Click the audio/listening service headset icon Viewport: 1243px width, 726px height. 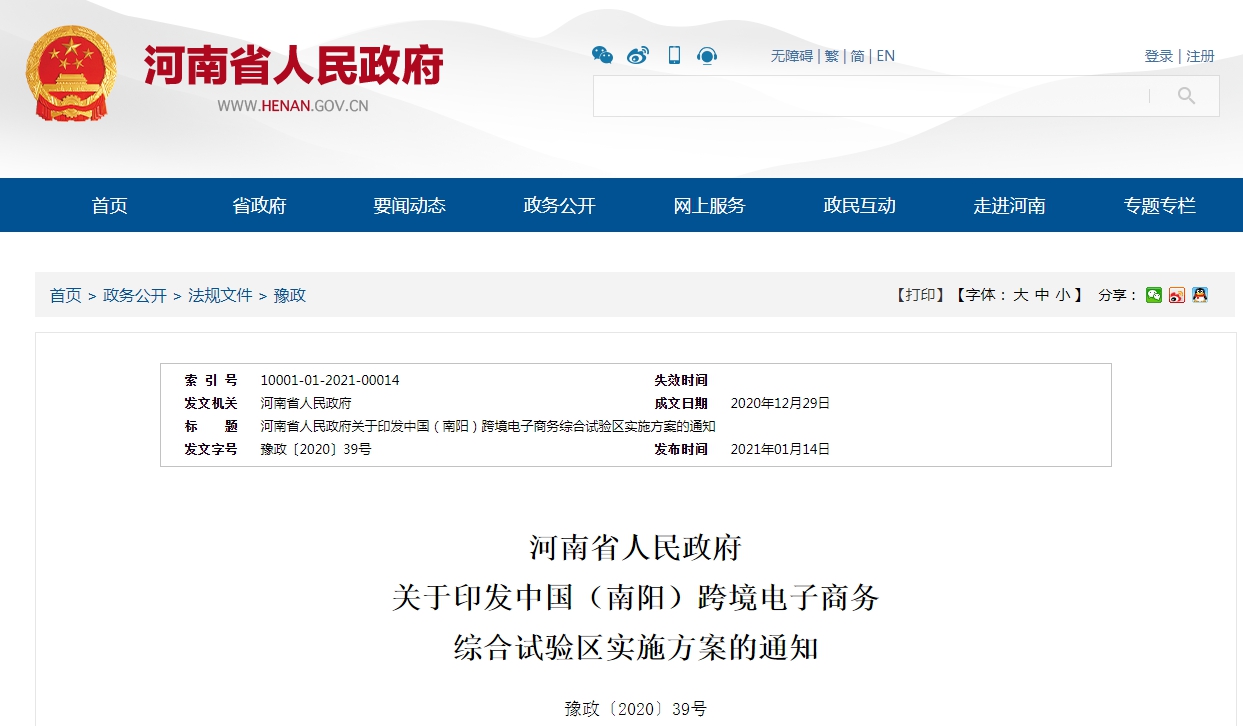pos(708,56)
